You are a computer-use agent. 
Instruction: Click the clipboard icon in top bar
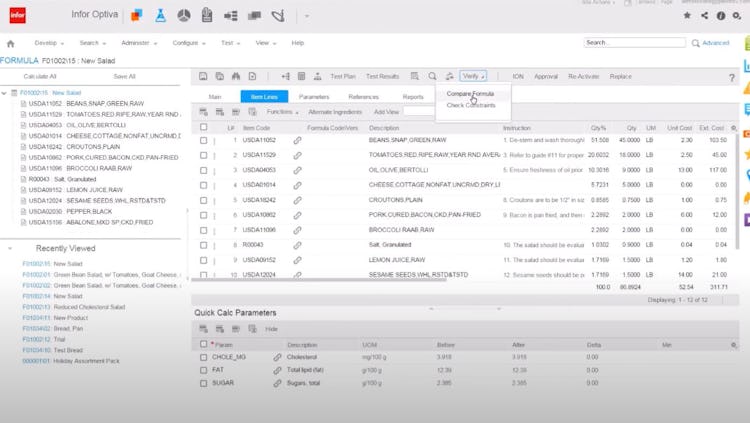click(x=207, y=15)
